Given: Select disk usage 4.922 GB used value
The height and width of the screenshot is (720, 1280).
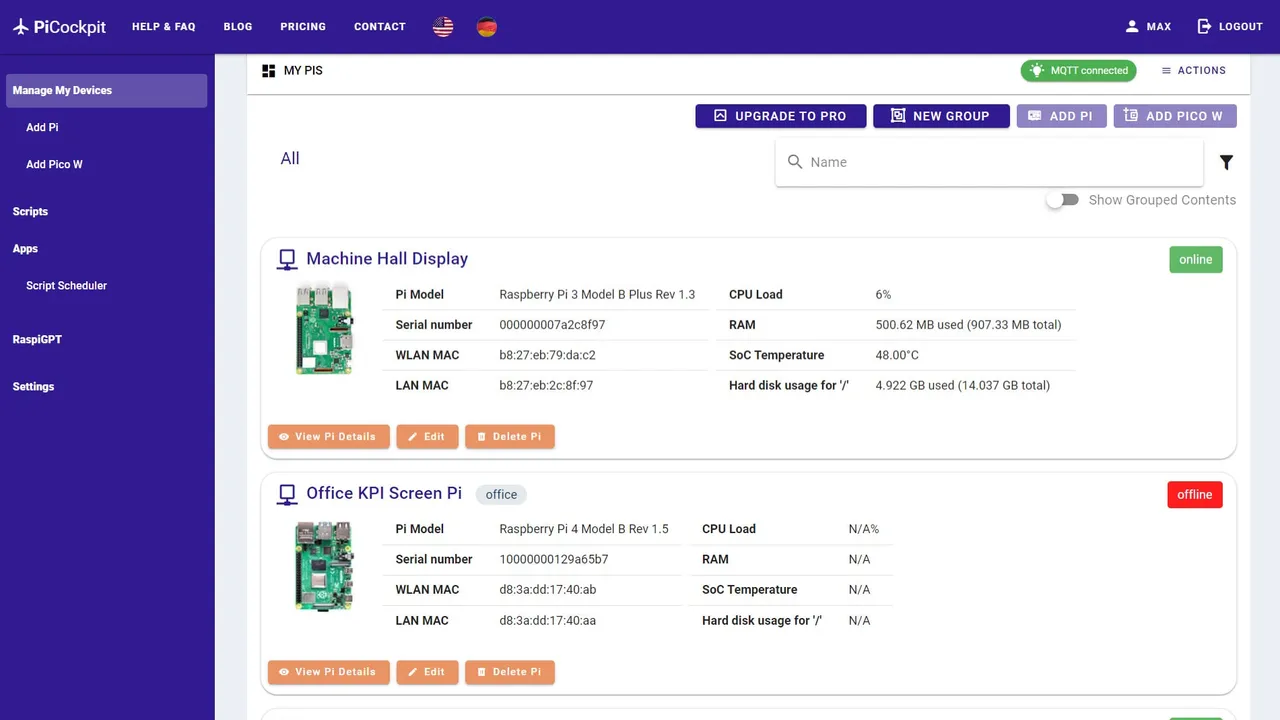Looking at the screenshot, I should (962, 386).
